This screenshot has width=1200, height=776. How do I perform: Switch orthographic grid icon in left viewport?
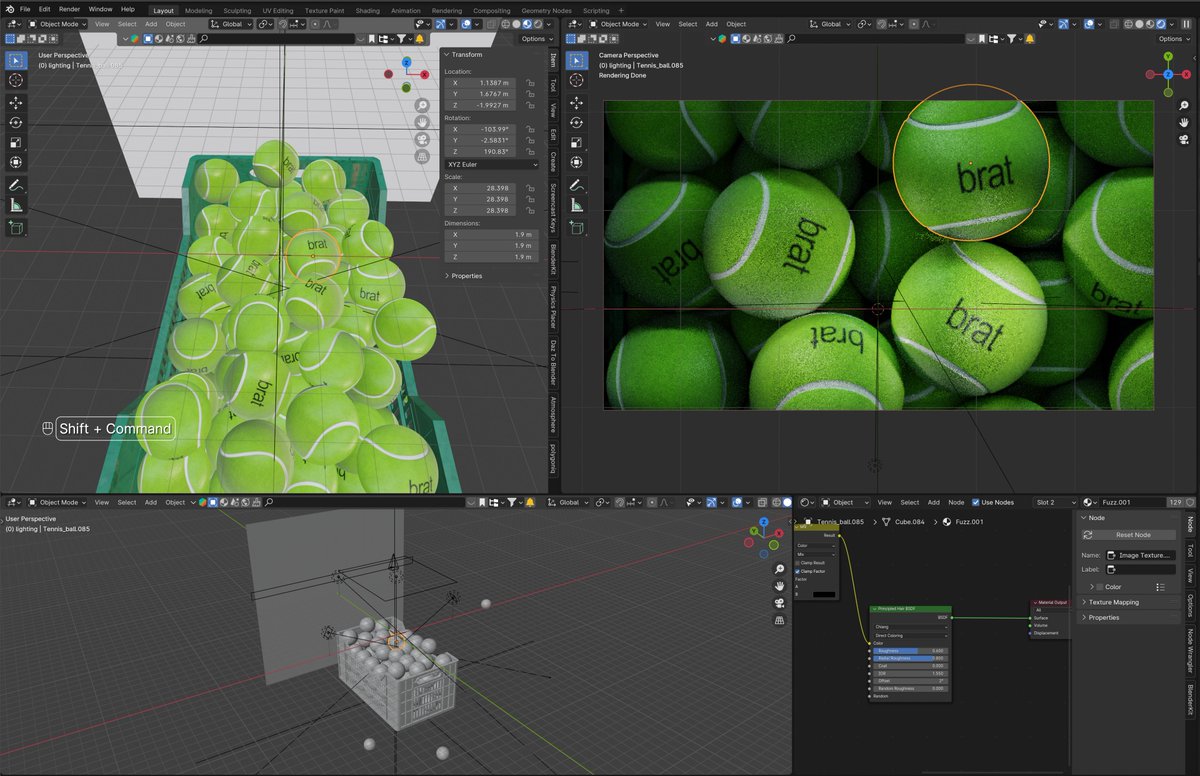pos(423,156)
